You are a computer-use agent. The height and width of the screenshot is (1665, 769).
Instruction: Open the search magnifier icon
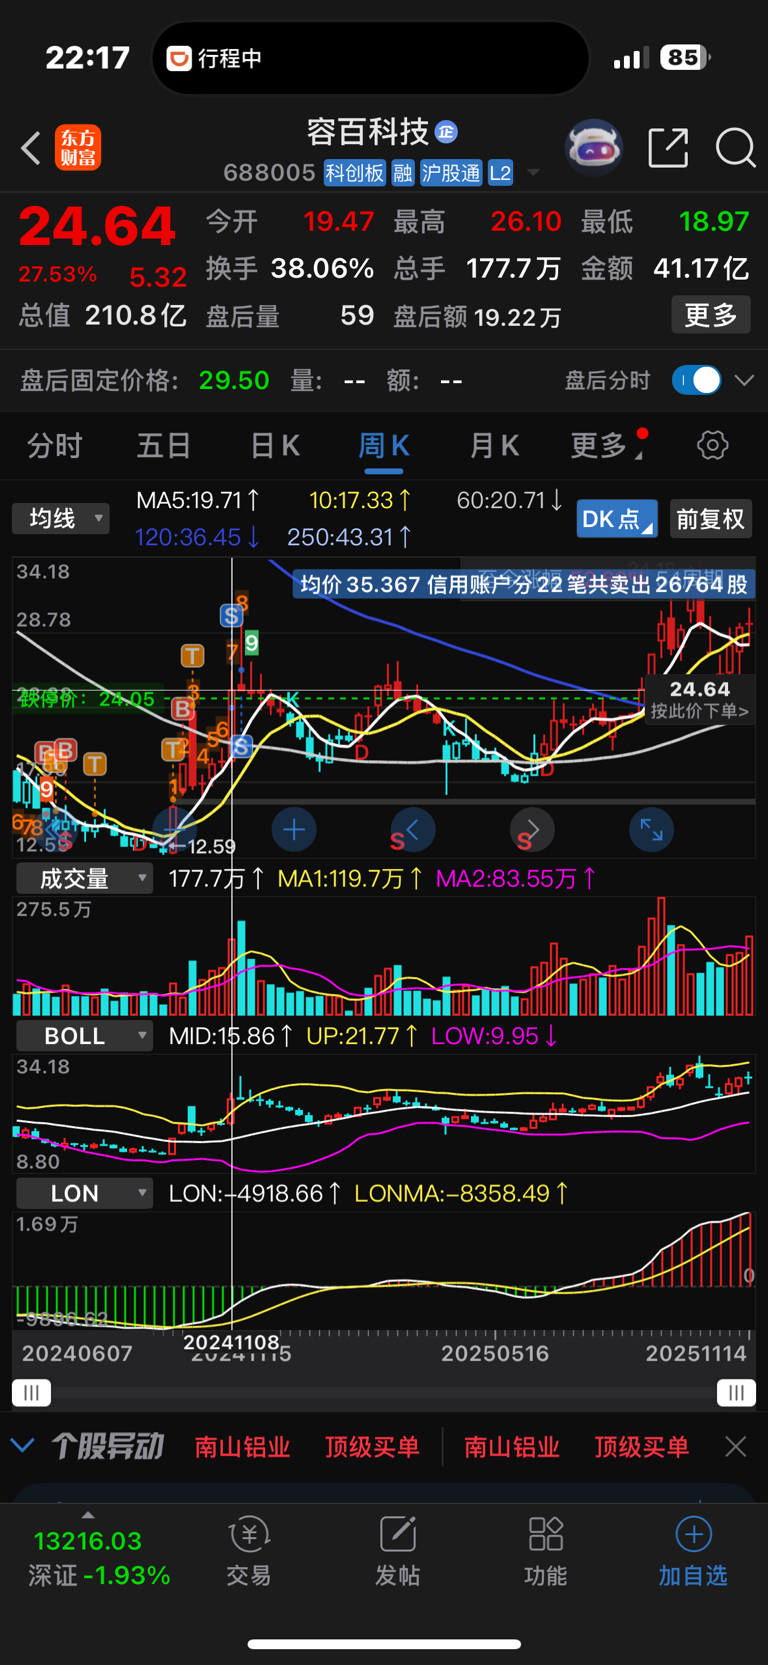735,148
